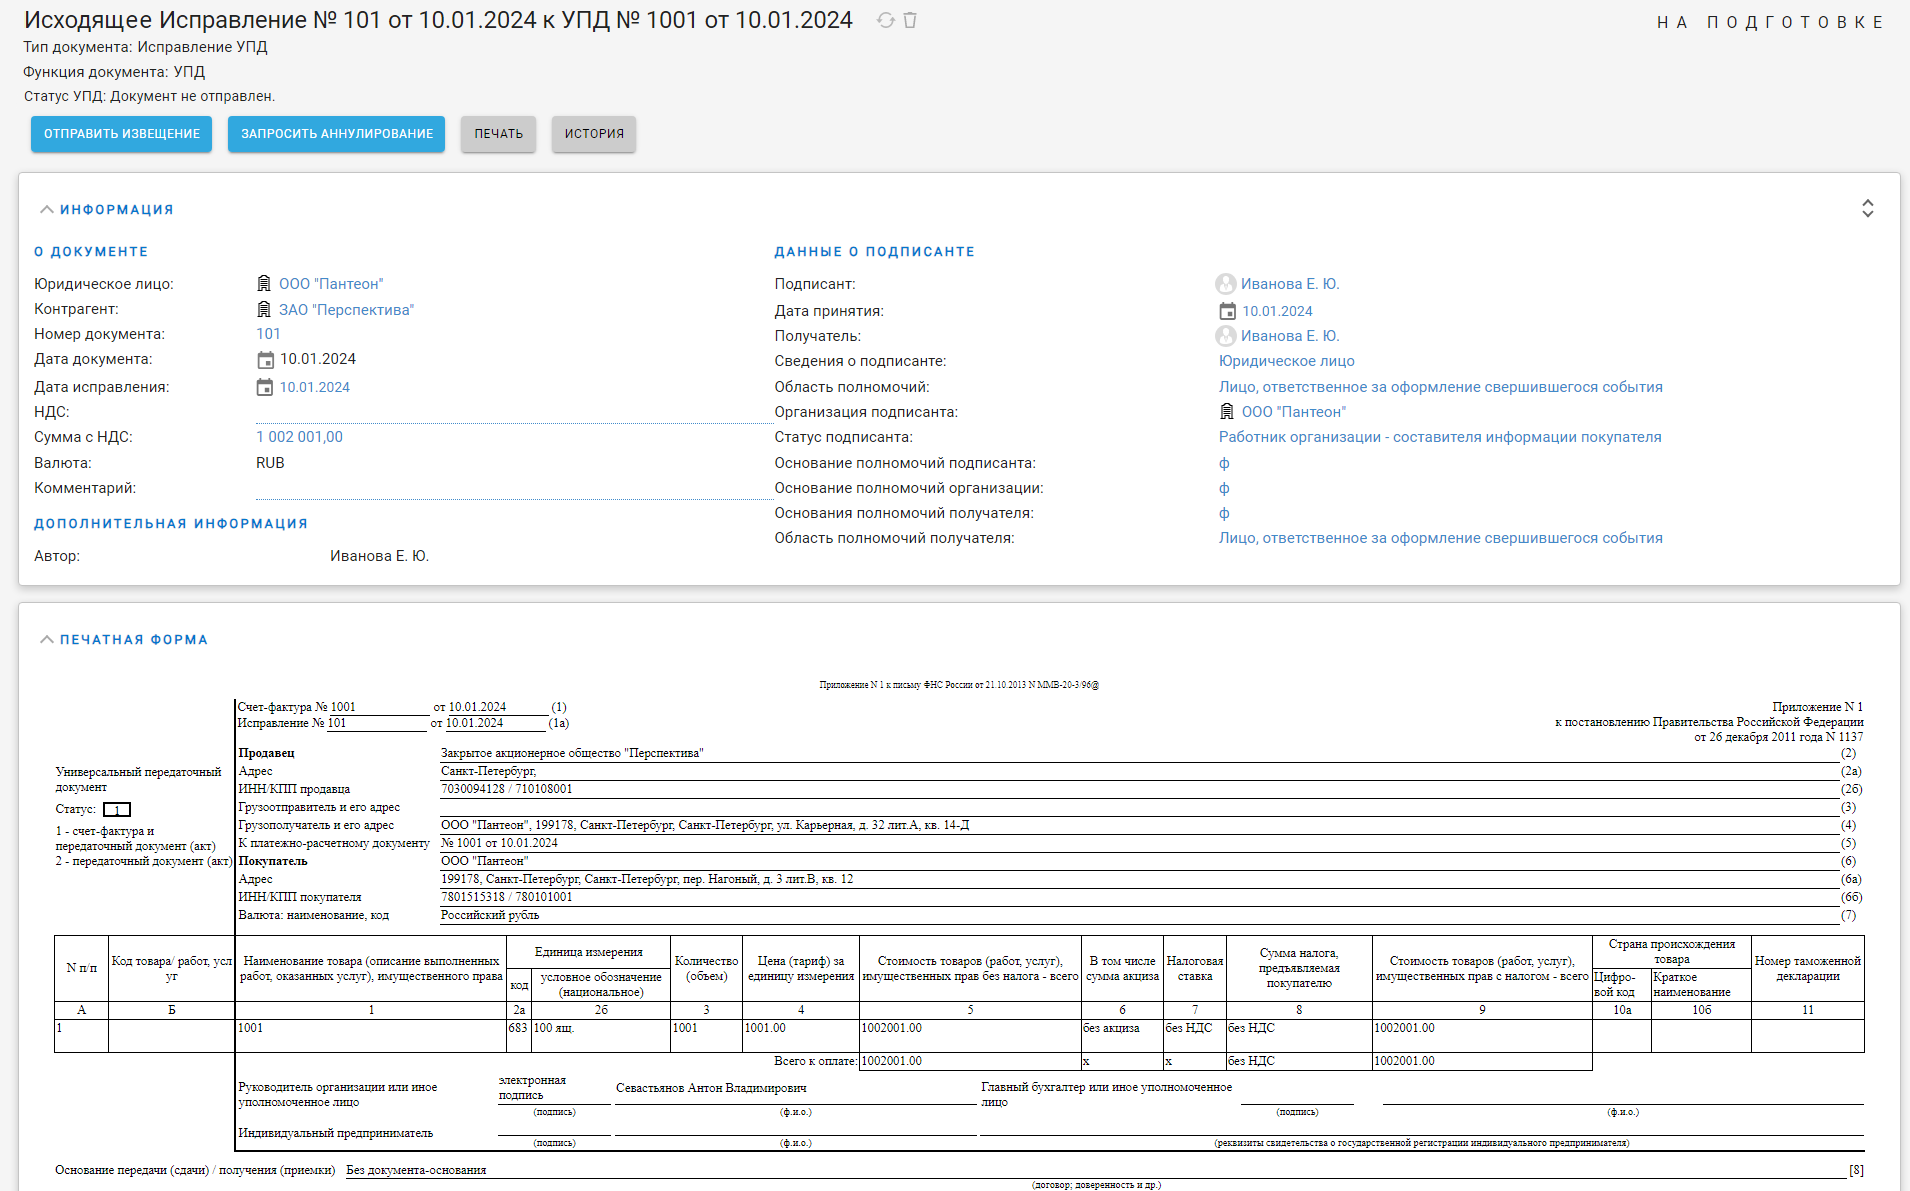Click calendar icon next to Дата принятия
1910x1191 pixels.
click(x=1227, y=311)
